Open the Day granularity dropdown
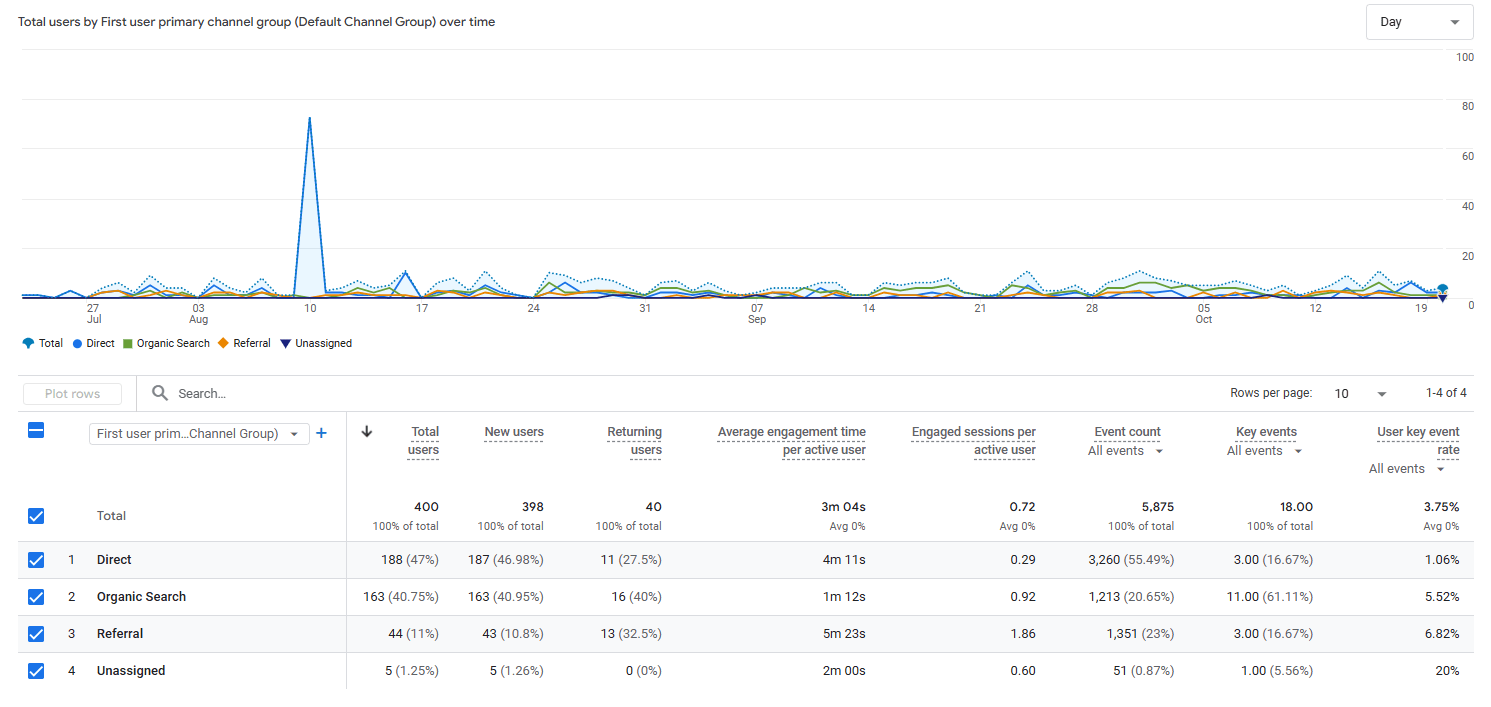The width and height of the screenshot is (1491, 707). tap(1419, 22)
